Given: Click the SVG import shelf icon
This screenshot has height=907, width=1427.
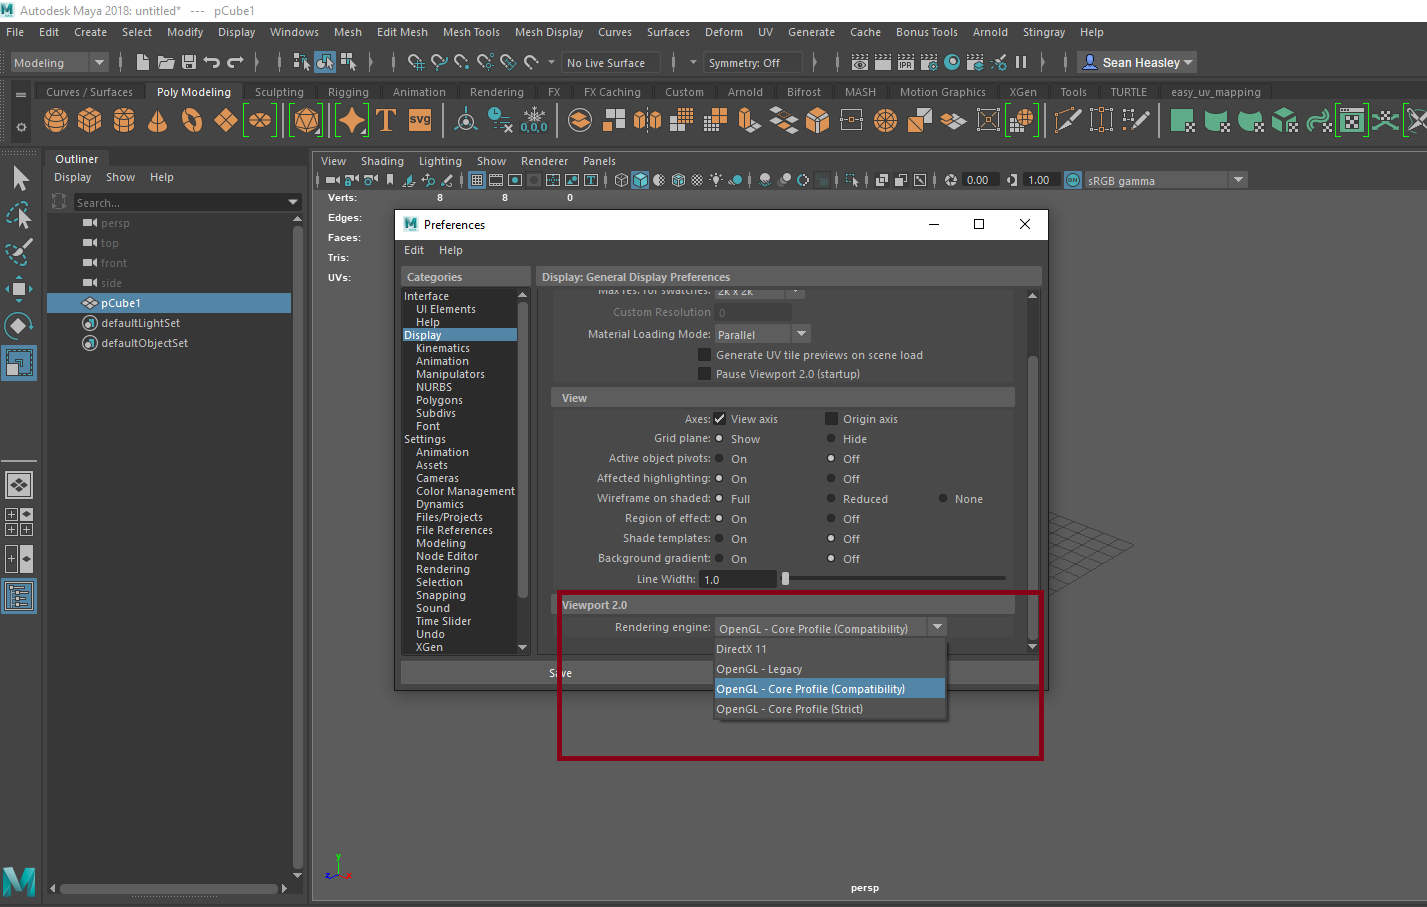Looking at the screenshot, I should pos(420,121).
